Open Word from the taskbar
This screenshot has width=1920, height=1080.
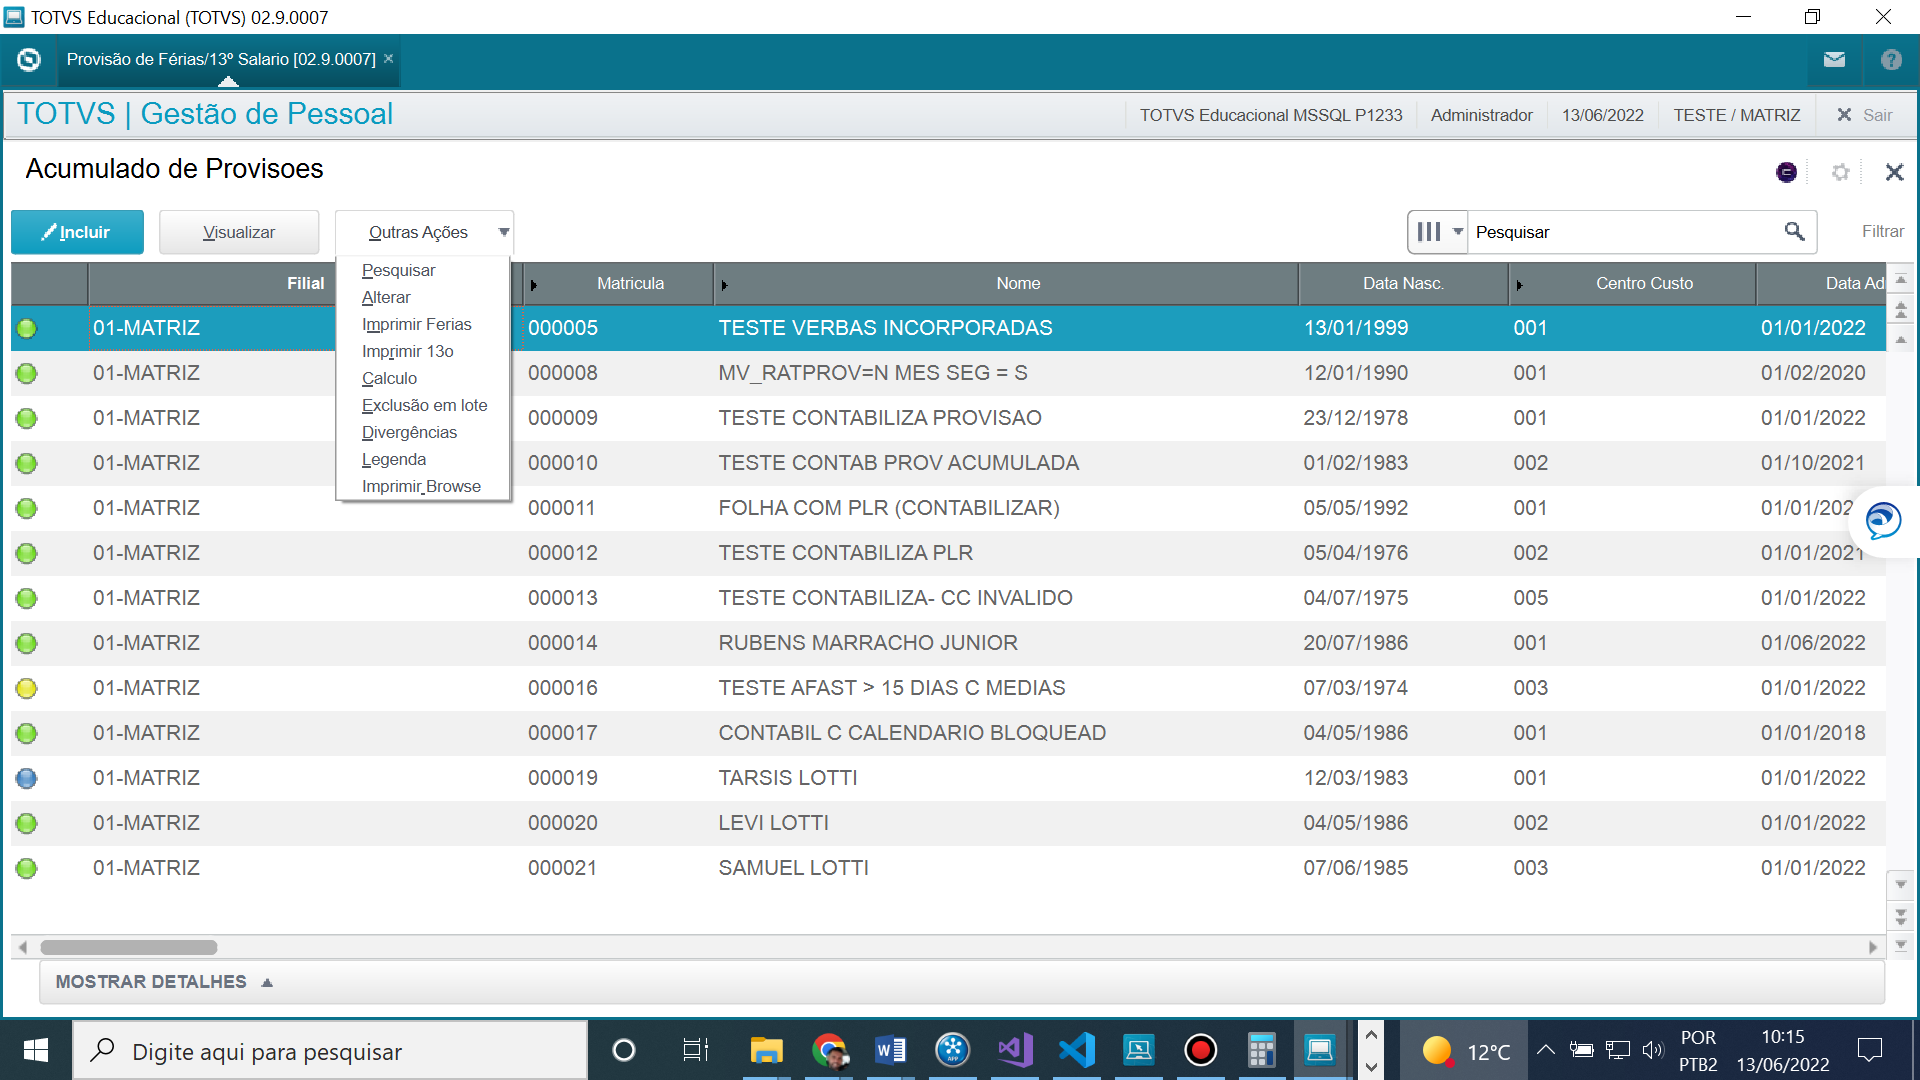(890, 1050)
